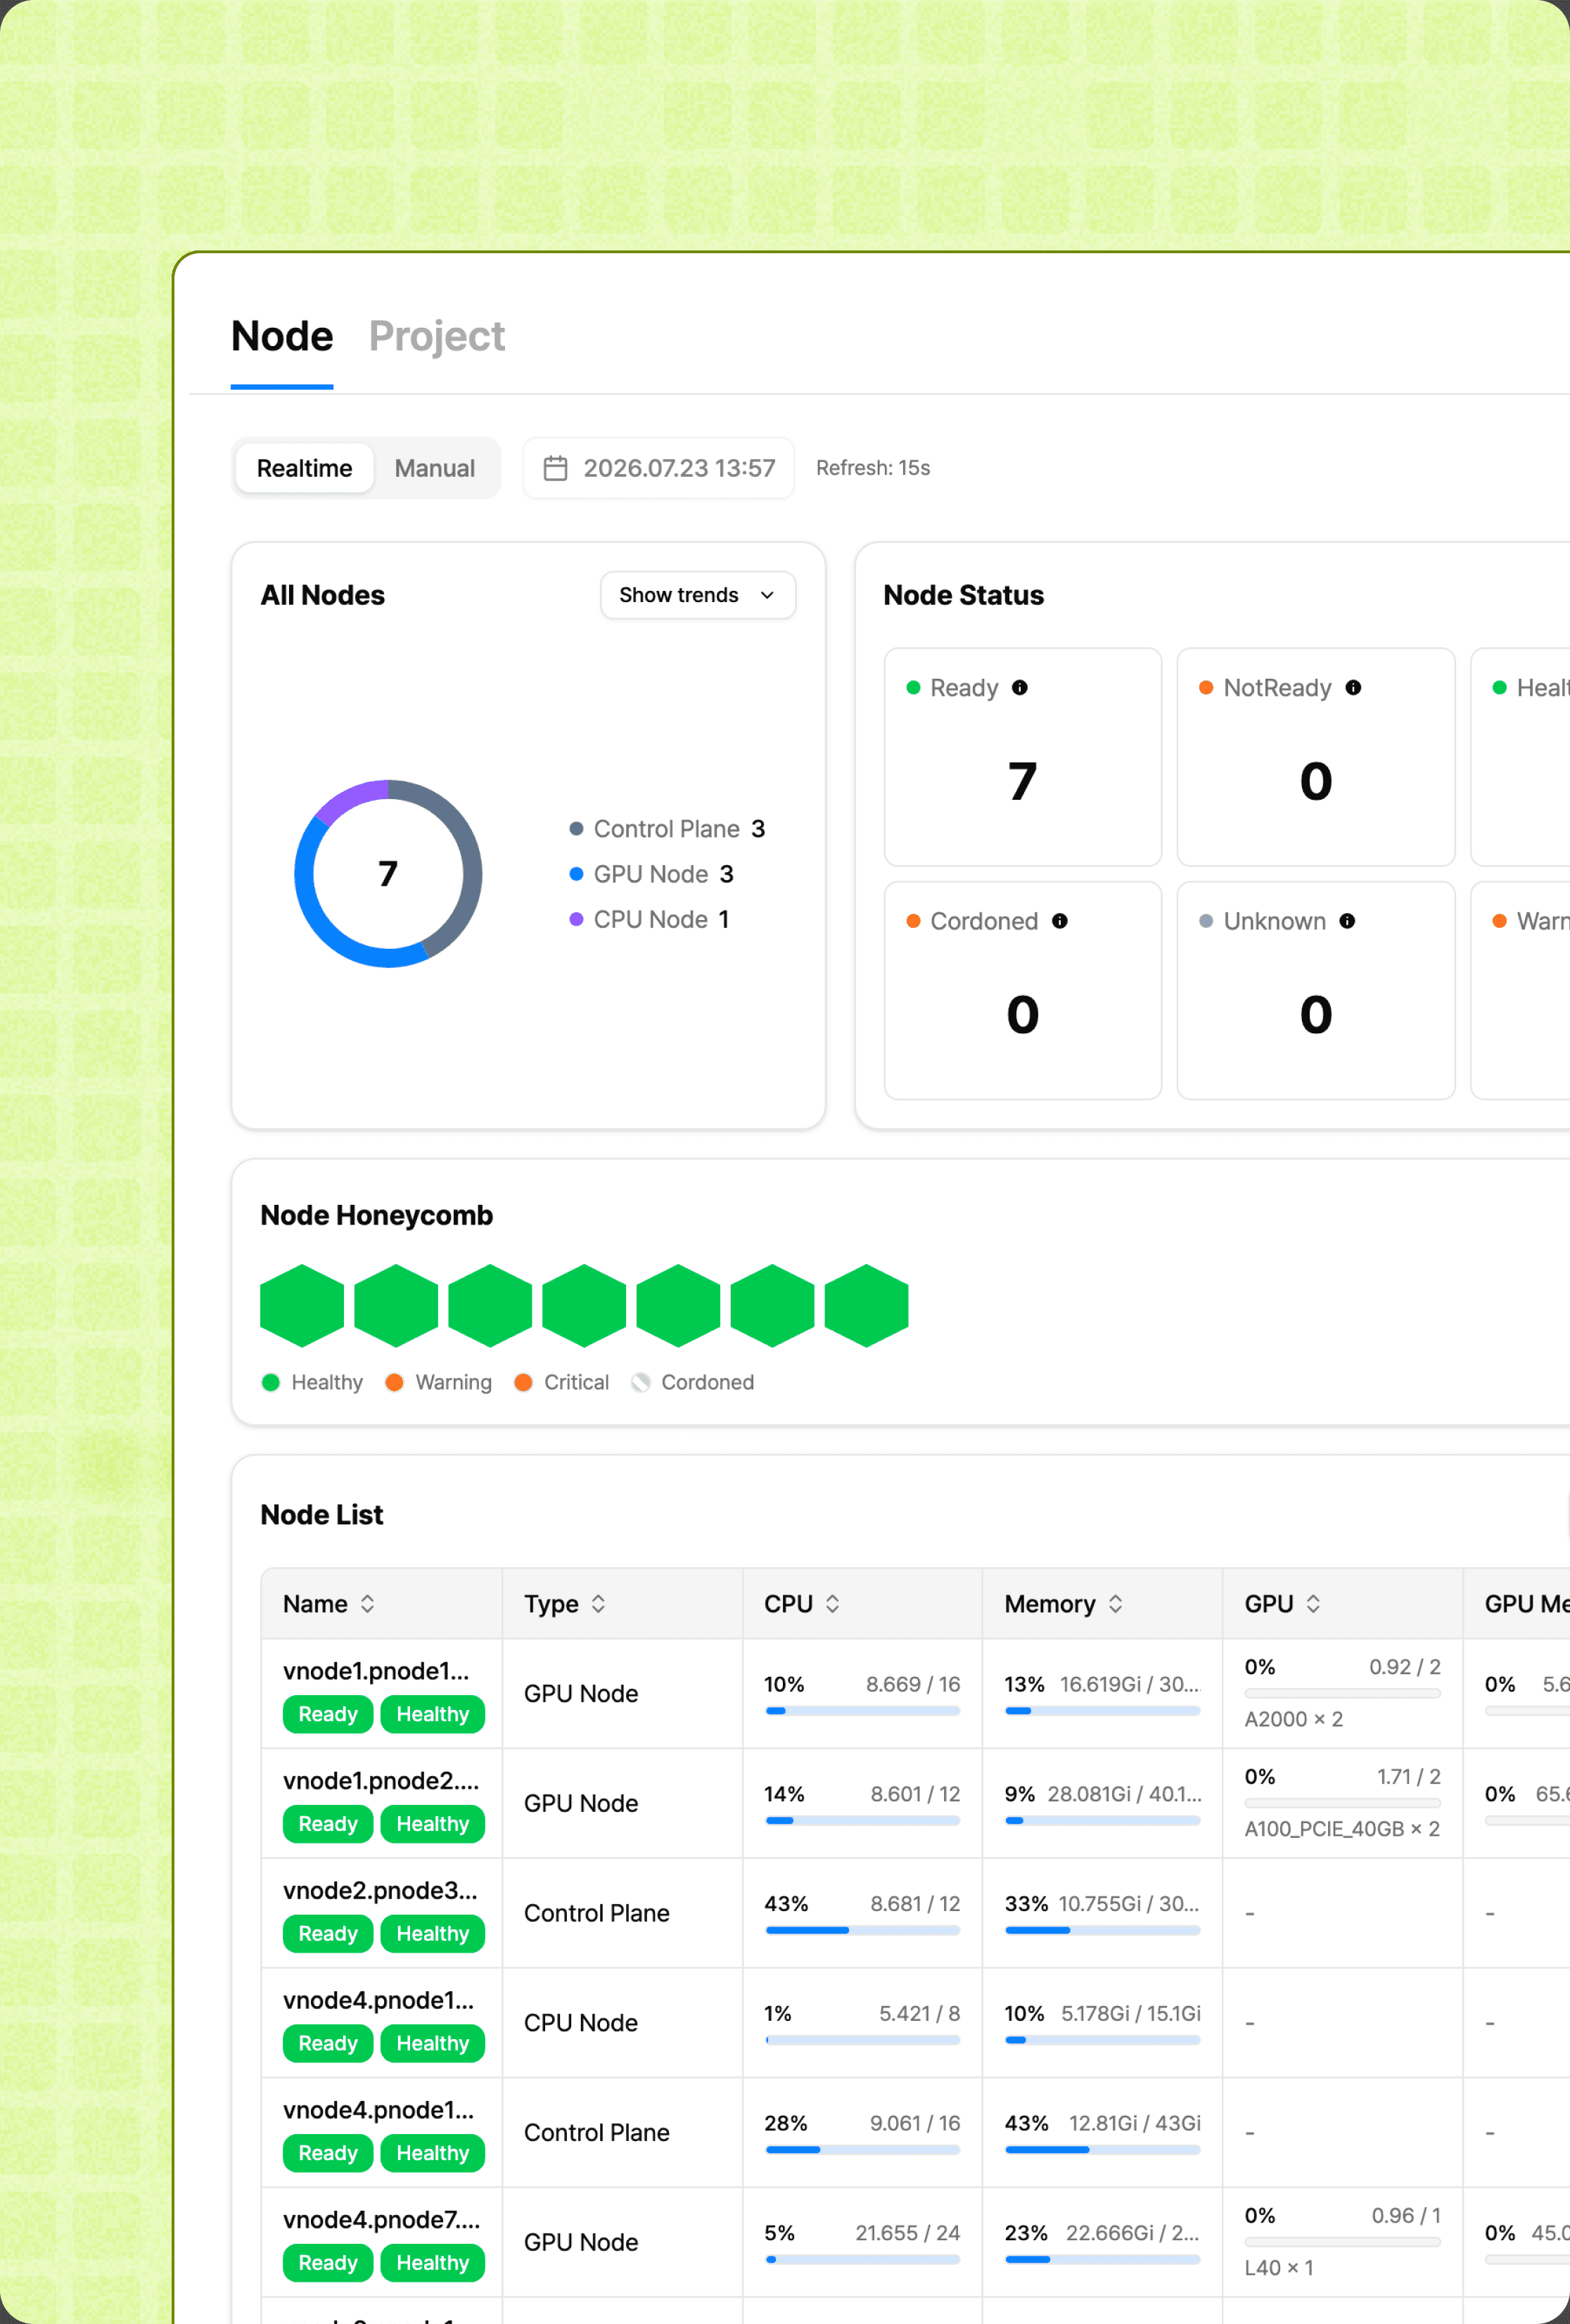
Task: Click the A100_PCIE_40GB × 2 GPU label
Action: [1341, 1829]
